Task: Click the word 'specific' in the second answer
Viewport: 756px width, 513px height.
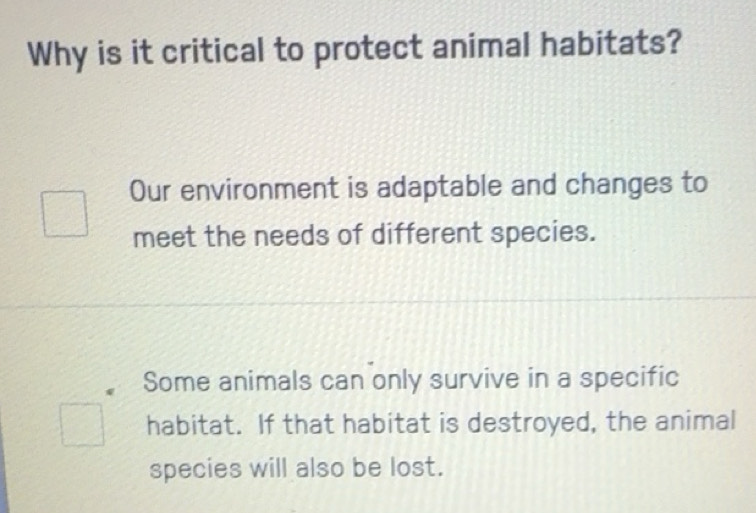Action: coord(629,378)
